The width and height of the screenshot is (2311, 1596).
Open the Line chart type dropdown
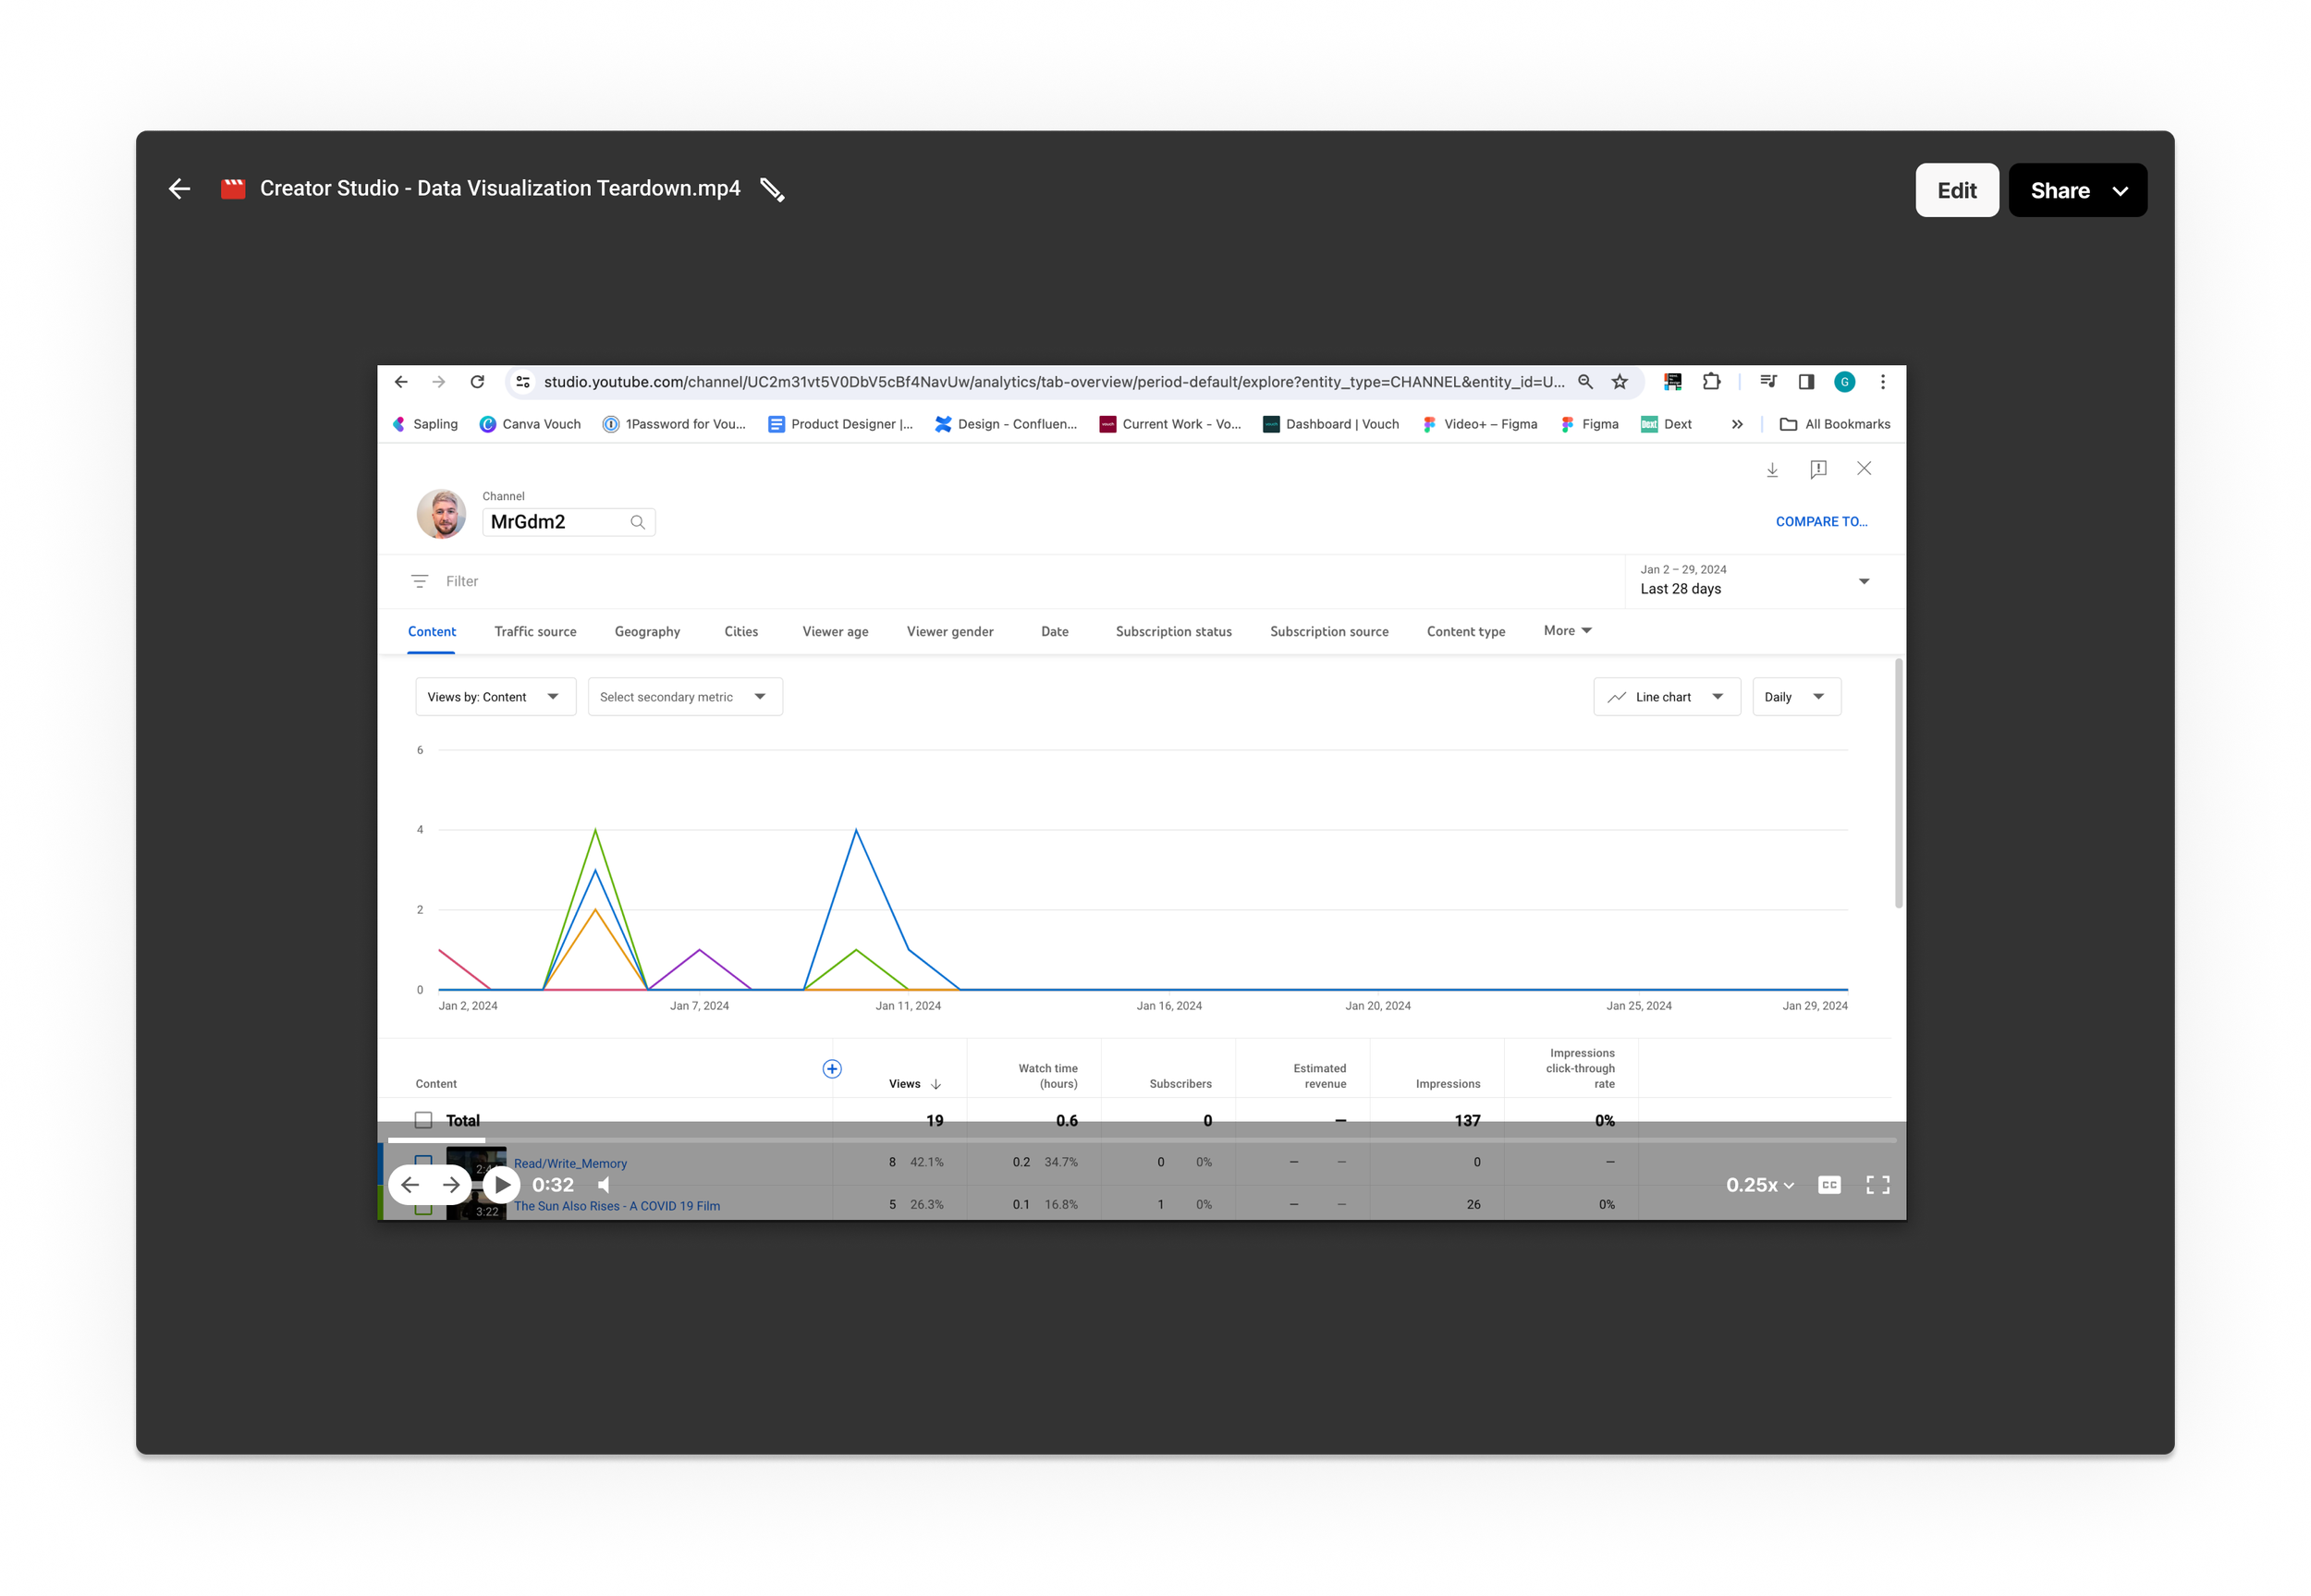[1666, 697]
